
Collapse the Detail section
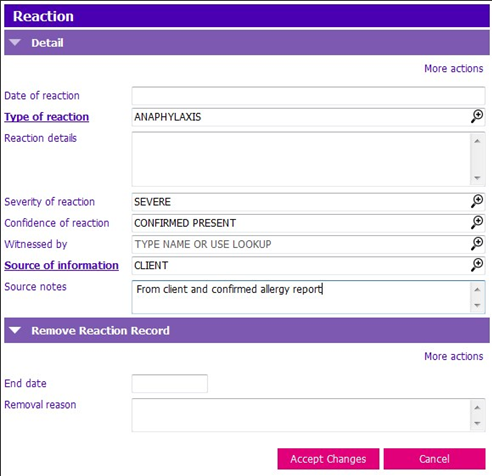tap(15, 43)
